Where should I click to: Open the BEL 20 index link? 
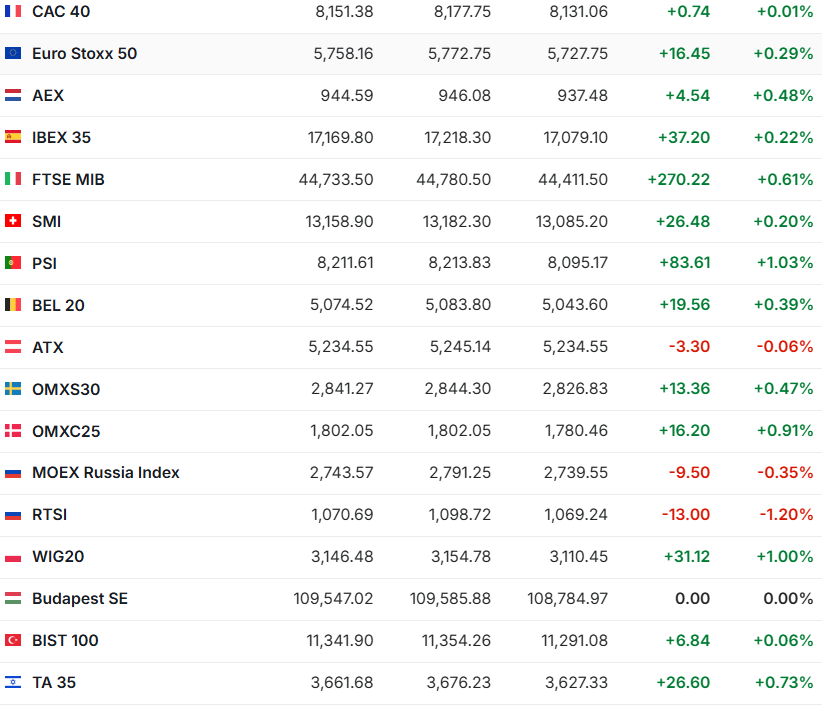click(58, 305)
